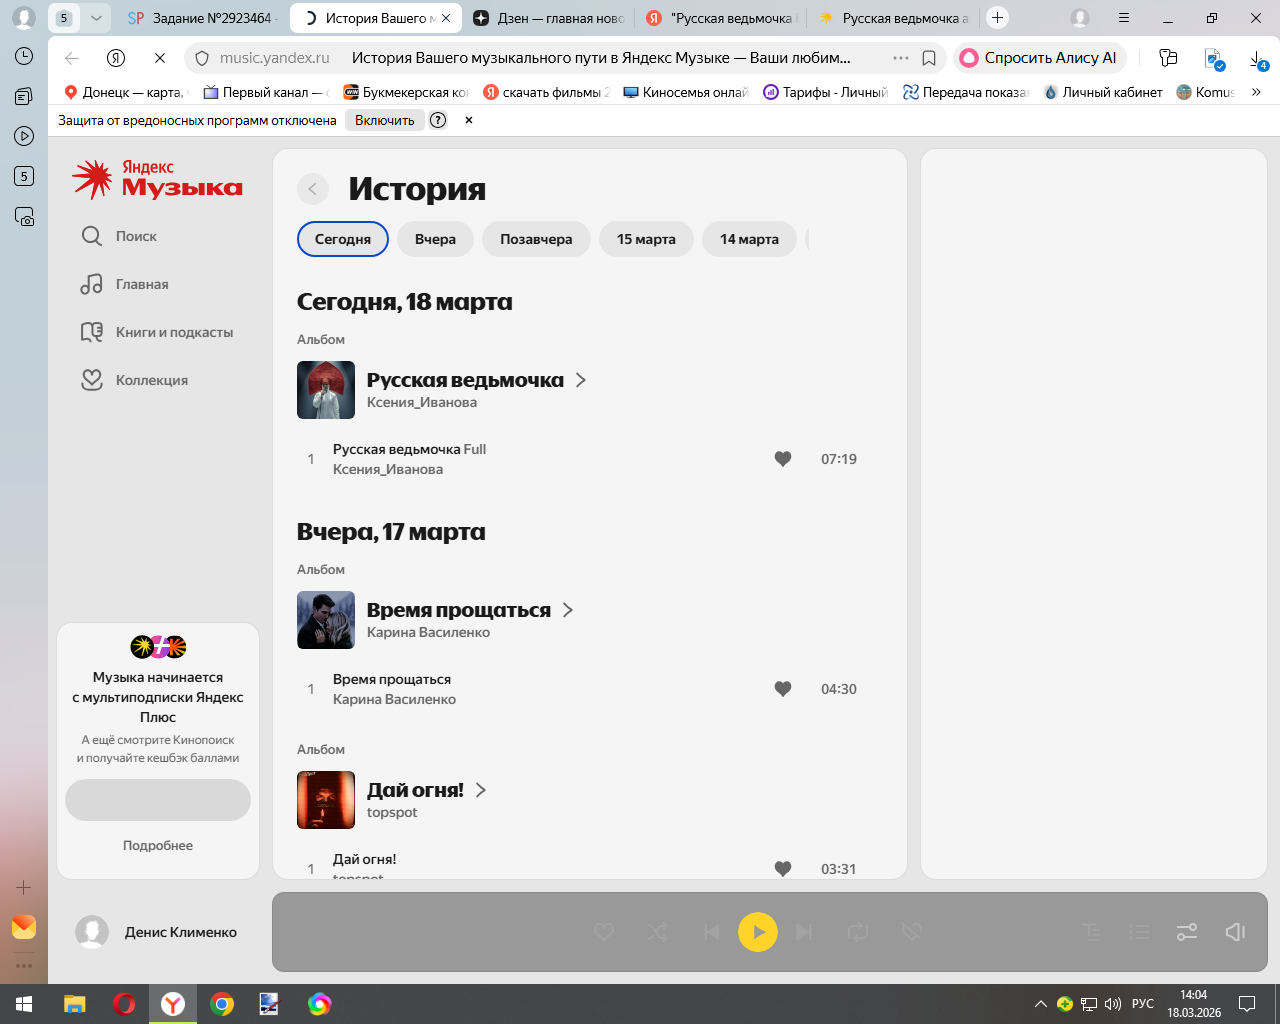Open the page image check icon in toolbar

1214,59
